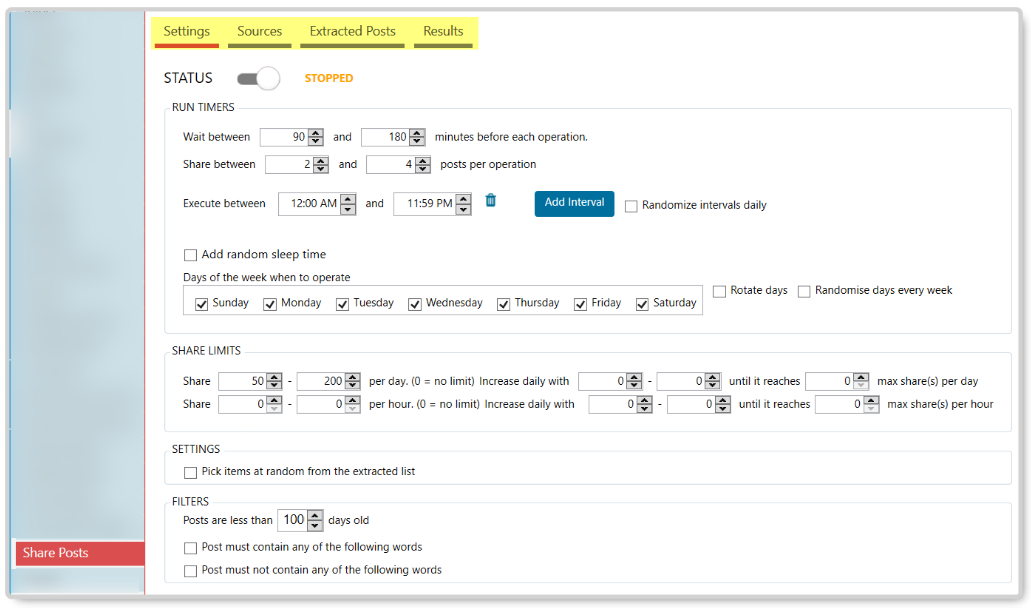Open the Settings tab
This screenshot has height=608, width=1031.
(187, 31)
